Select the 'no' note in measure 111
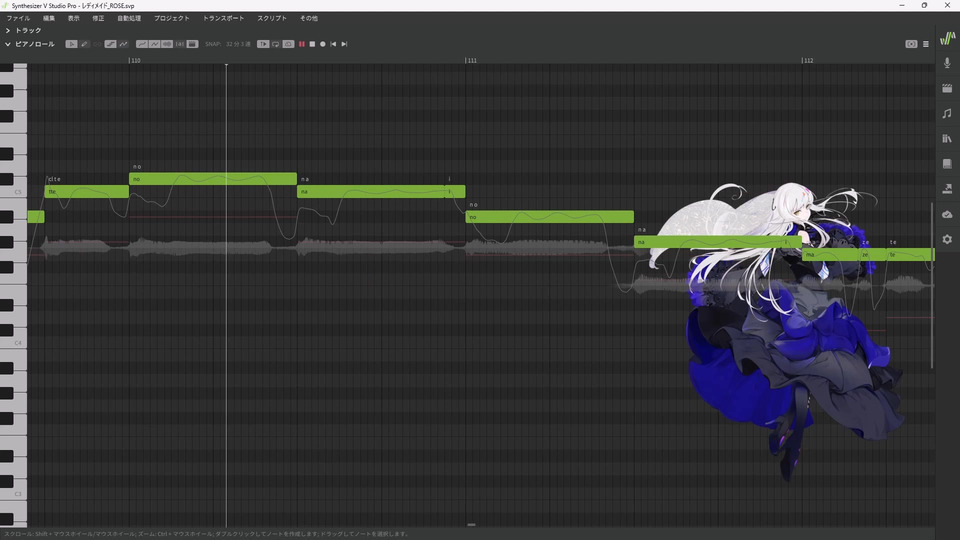The image size is (960, 540). [550, 217]
